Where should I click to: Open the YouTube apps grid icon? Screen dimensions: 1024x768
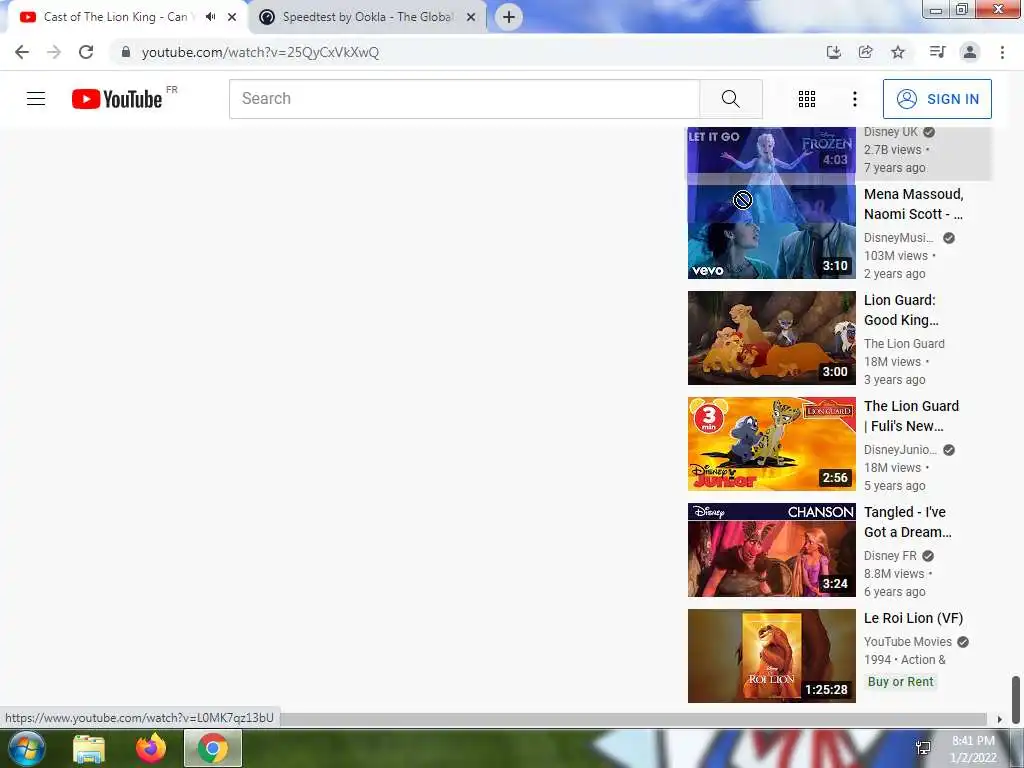(x=807, y=99)
